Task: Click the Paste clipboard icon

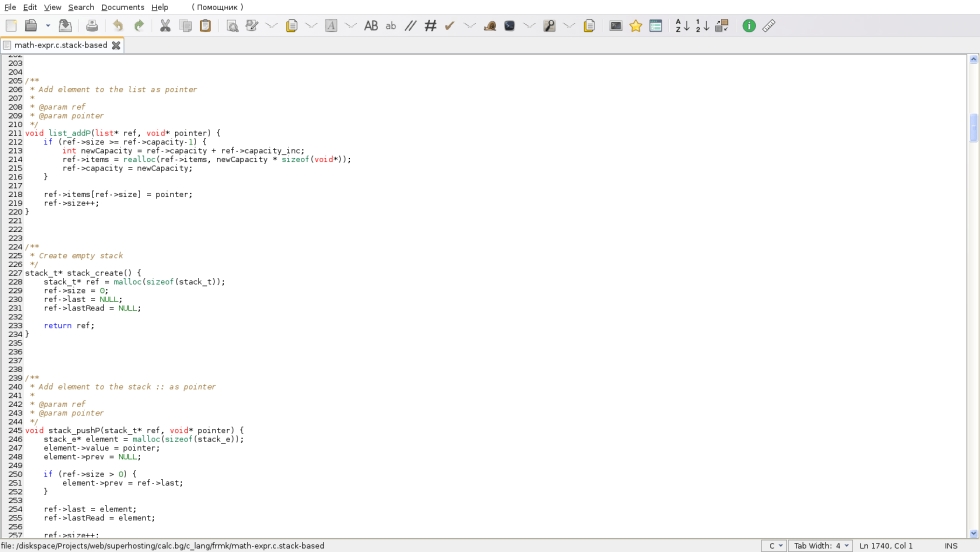Action: click(x=205, y=26)
